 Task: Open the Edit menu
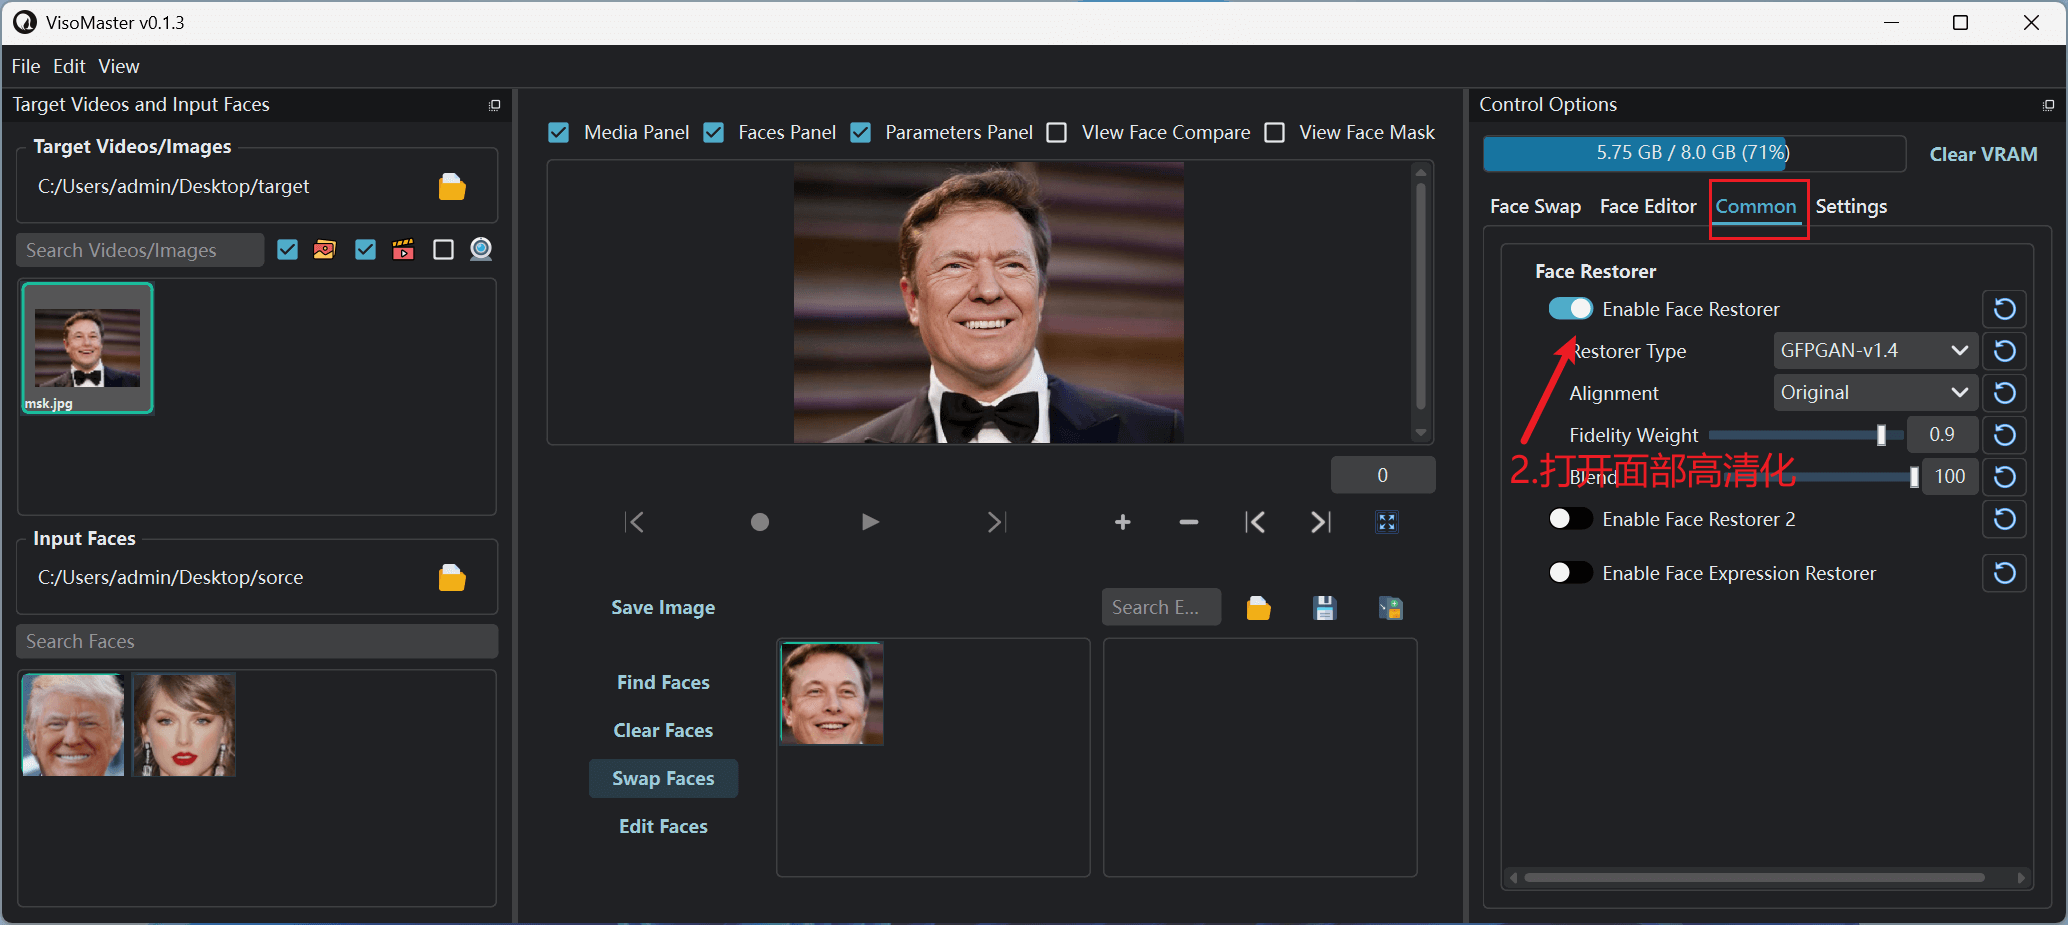click(x=69, y=66)
